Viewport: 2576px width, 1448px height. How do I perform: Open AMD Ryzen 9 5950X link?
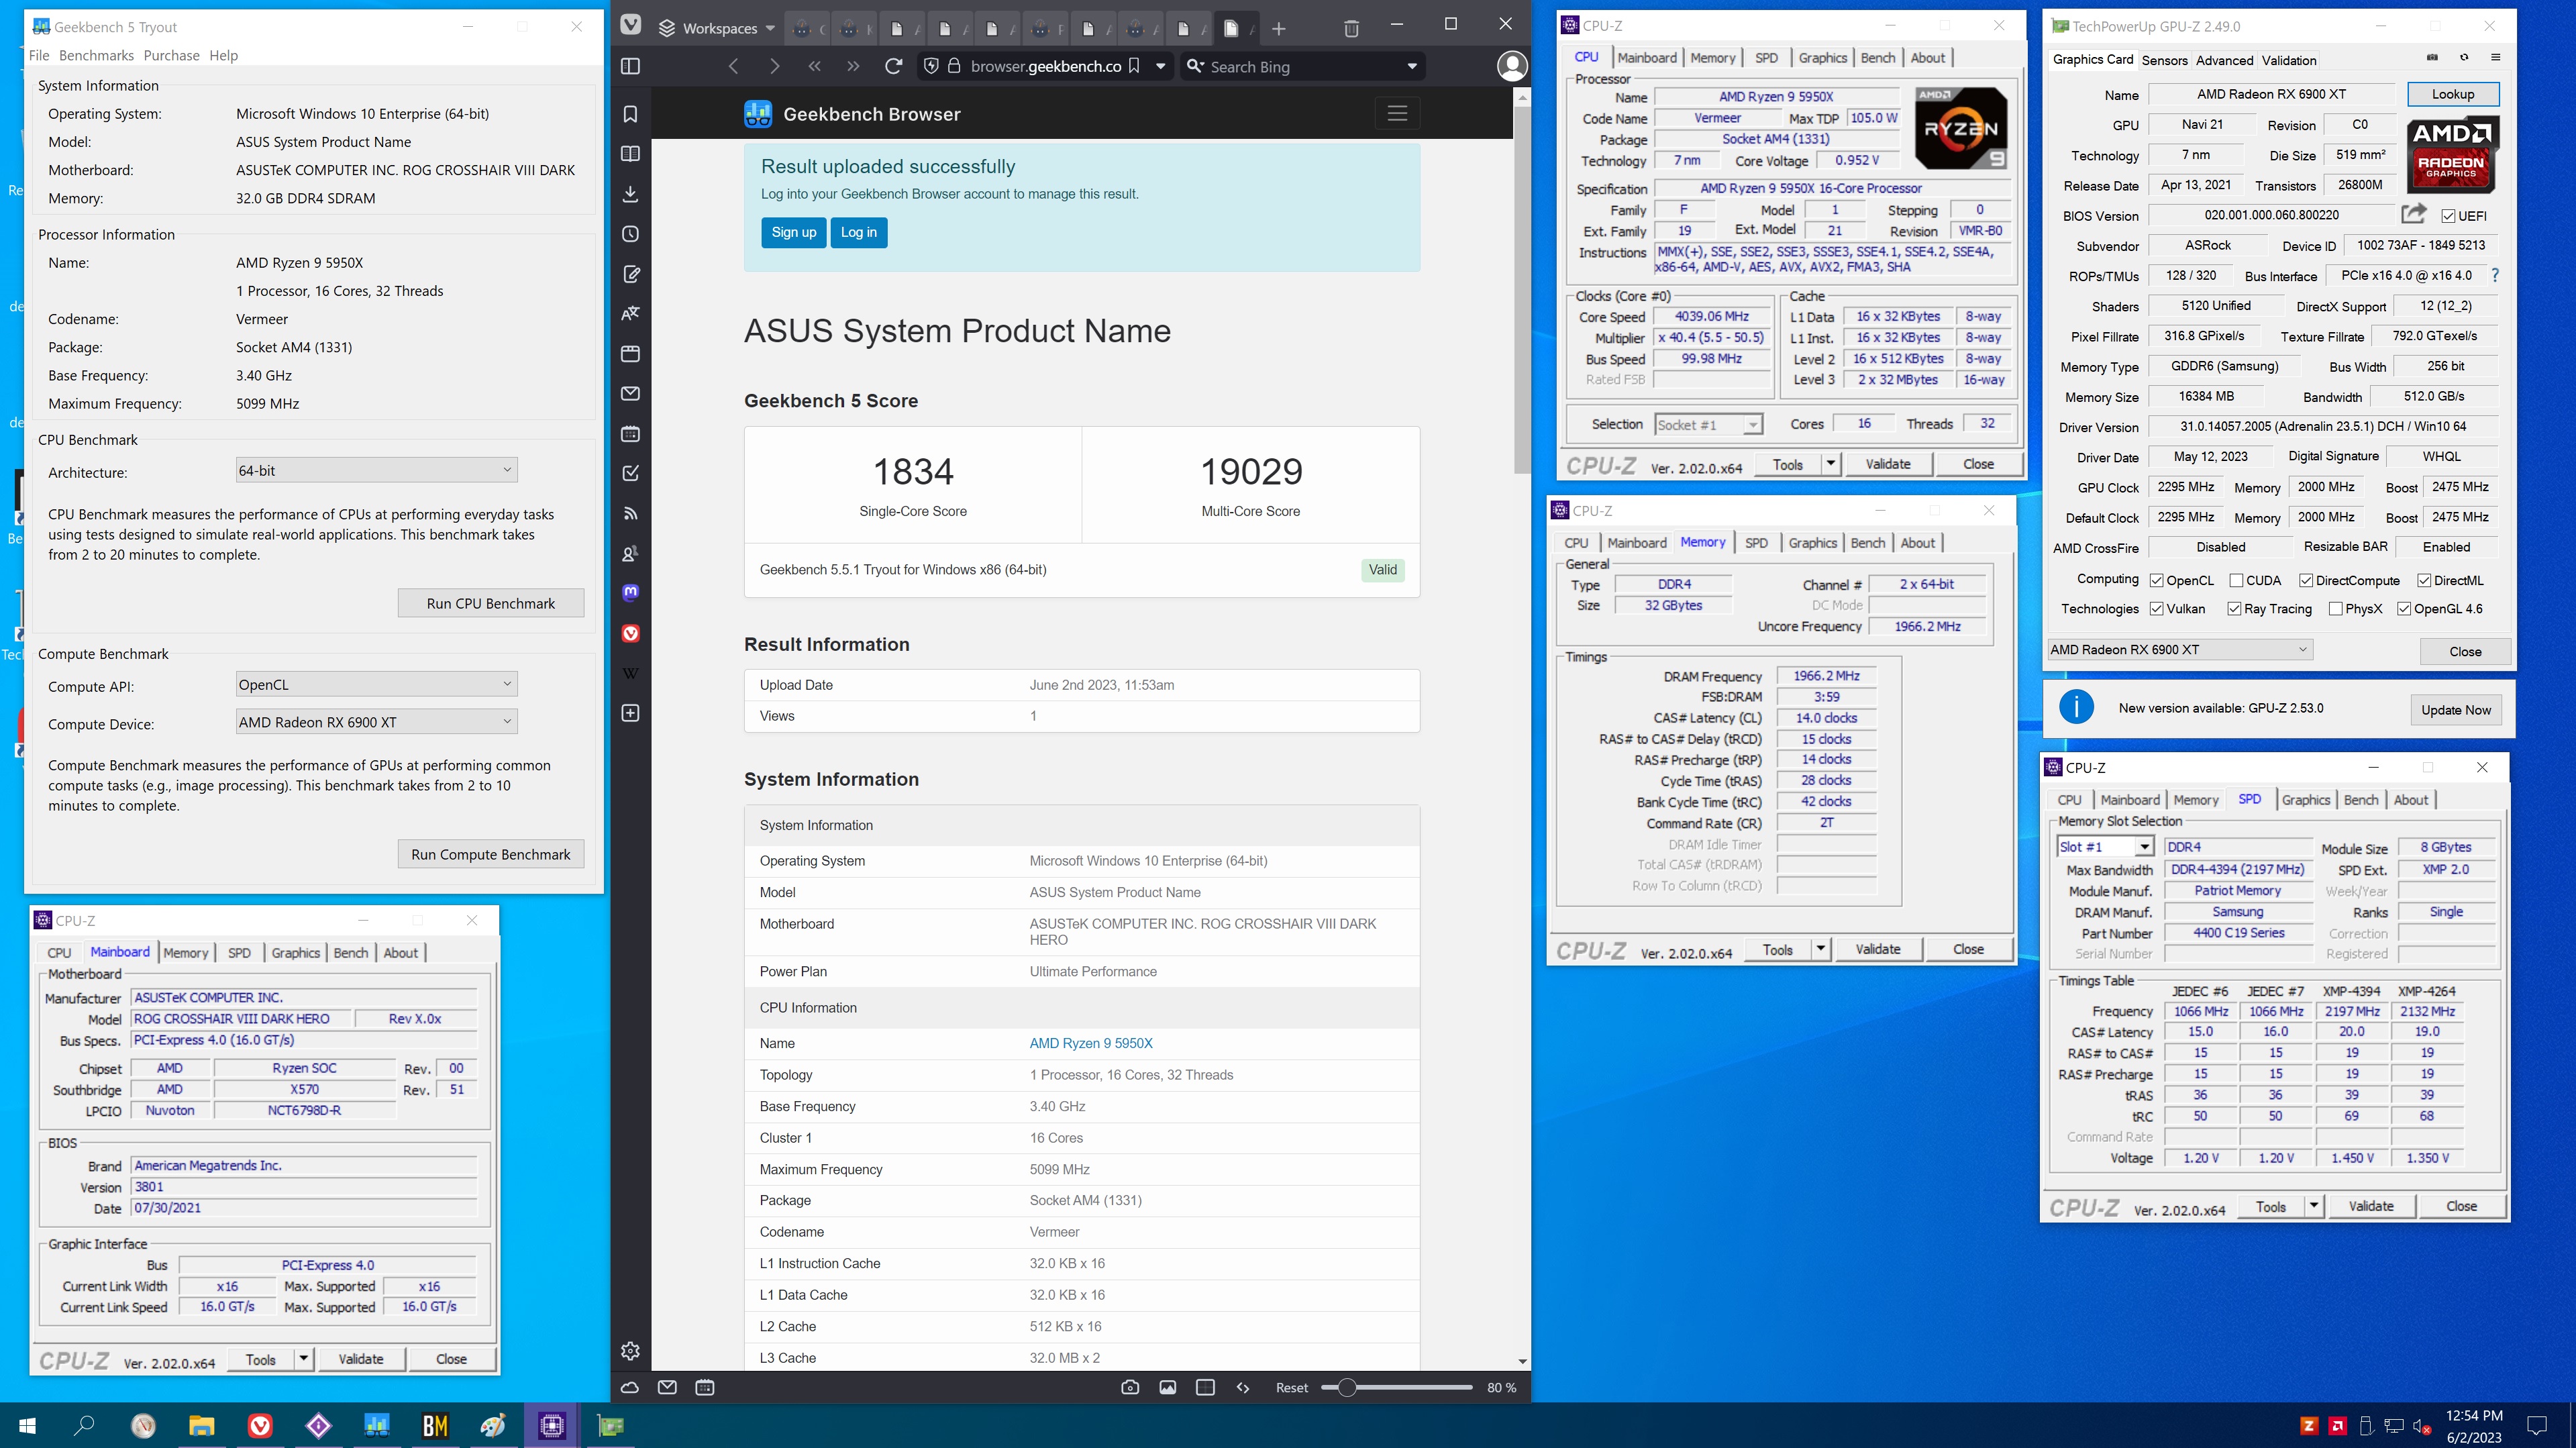1091,1043
